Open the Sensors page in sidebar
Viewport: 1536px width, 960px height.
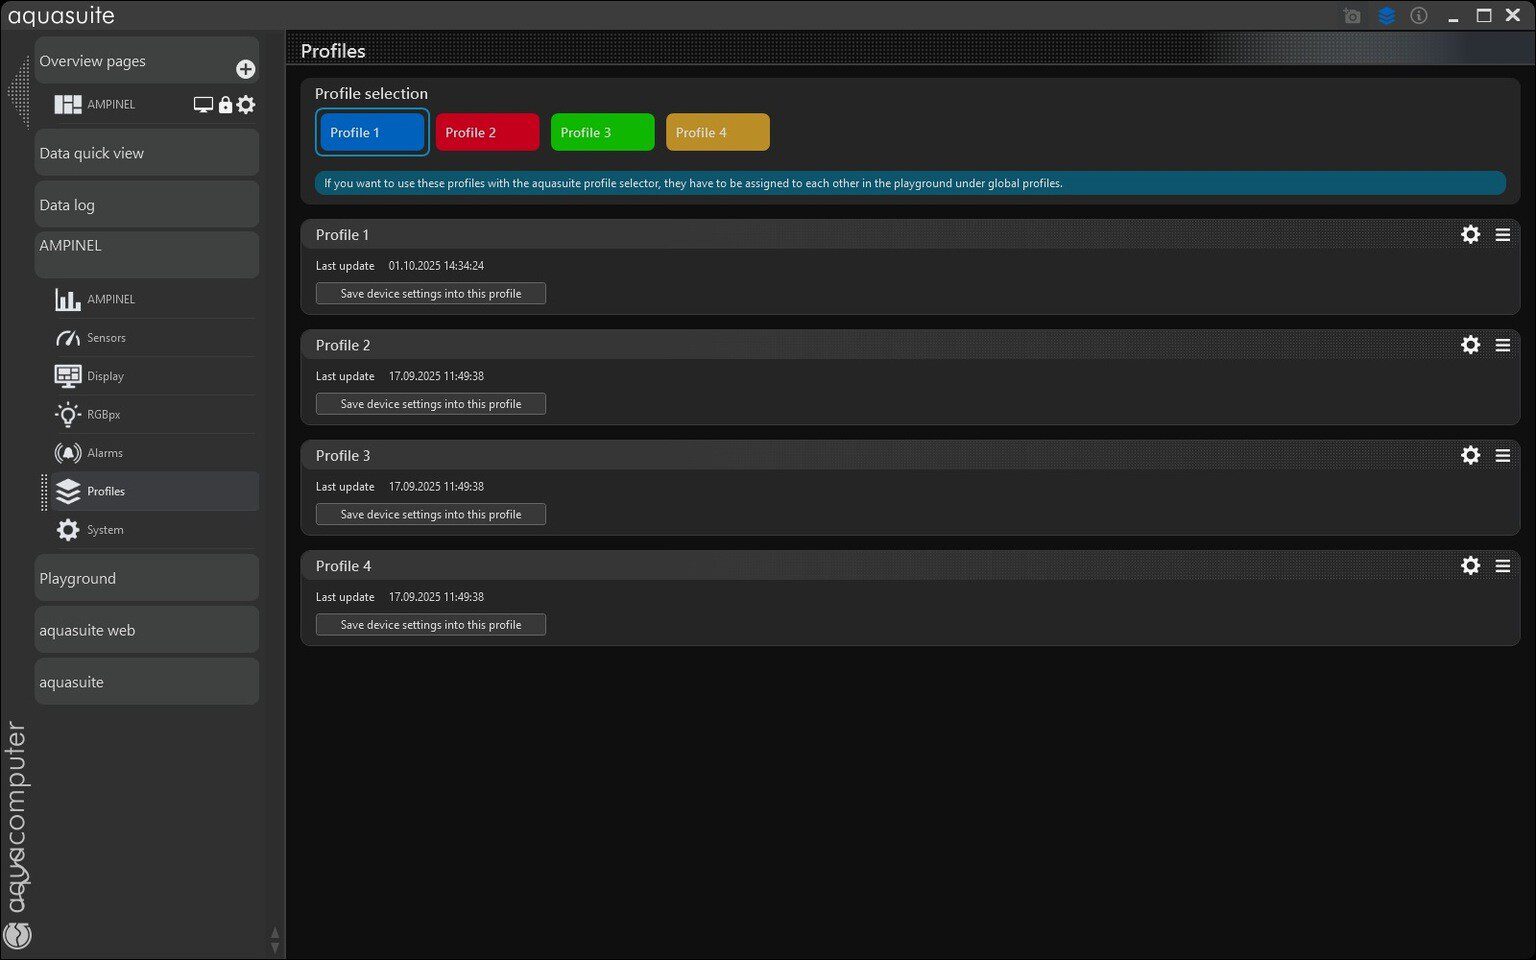coord(105,338)
